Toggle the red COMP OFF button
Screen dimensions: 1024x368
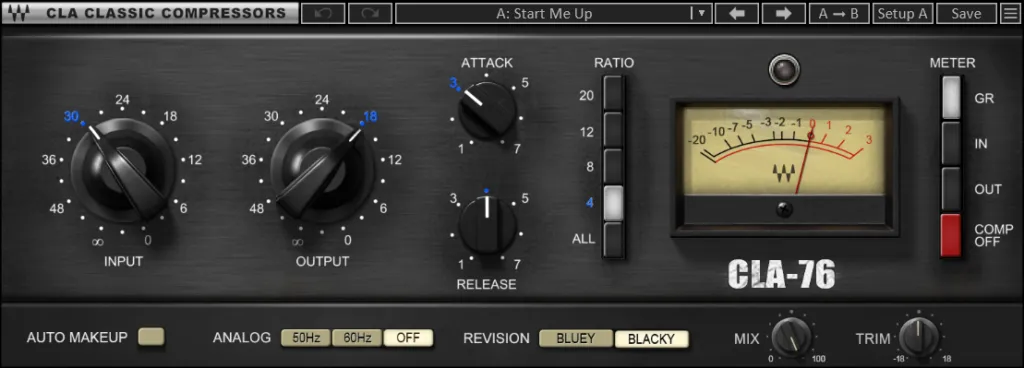click(951, 235)
